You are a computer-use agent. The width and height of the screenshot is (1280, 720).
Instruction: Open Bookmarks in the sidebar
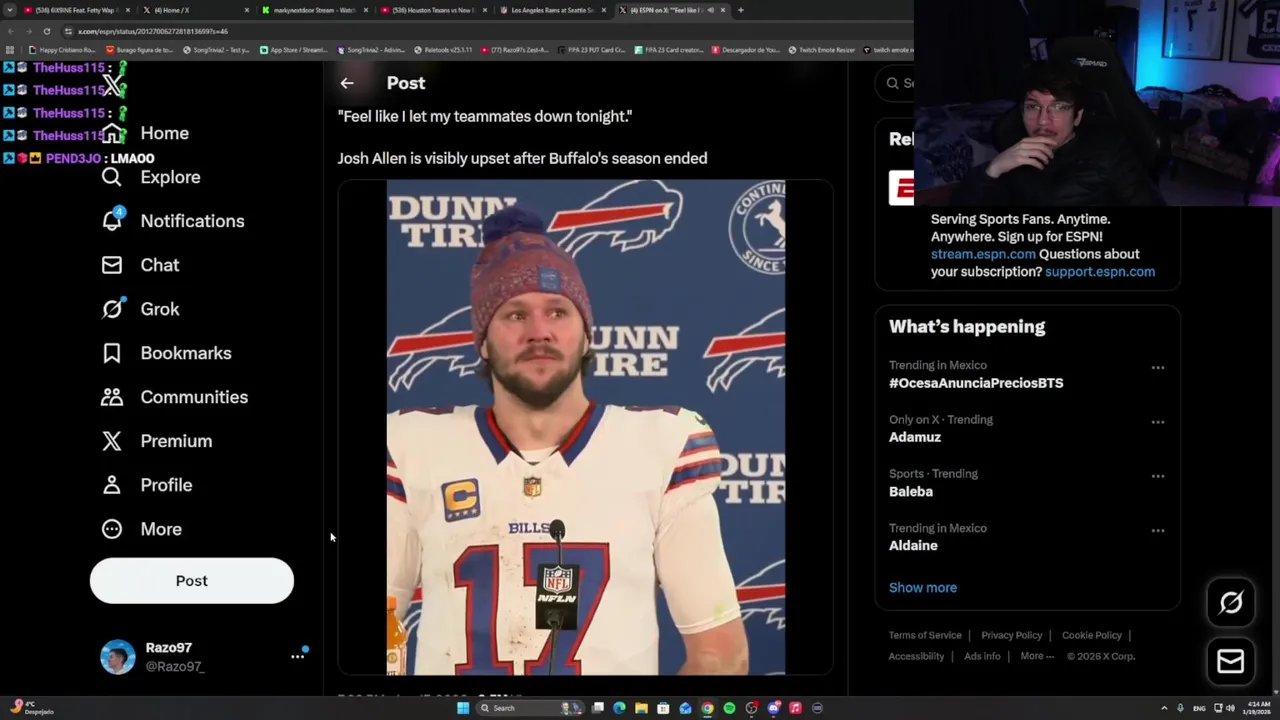pos(112,353)
